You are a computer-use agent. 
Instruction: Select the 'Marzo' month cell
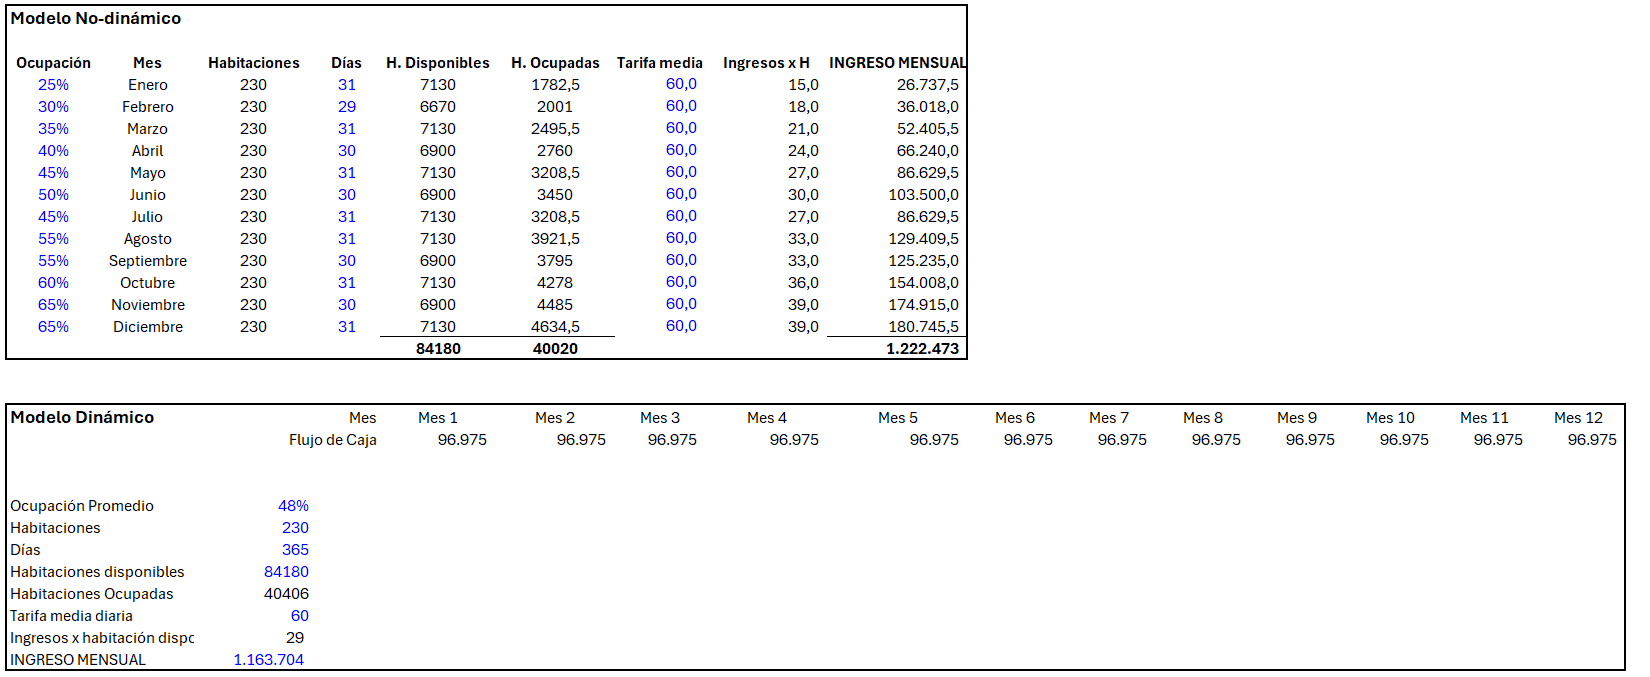[x=147, y=129]
